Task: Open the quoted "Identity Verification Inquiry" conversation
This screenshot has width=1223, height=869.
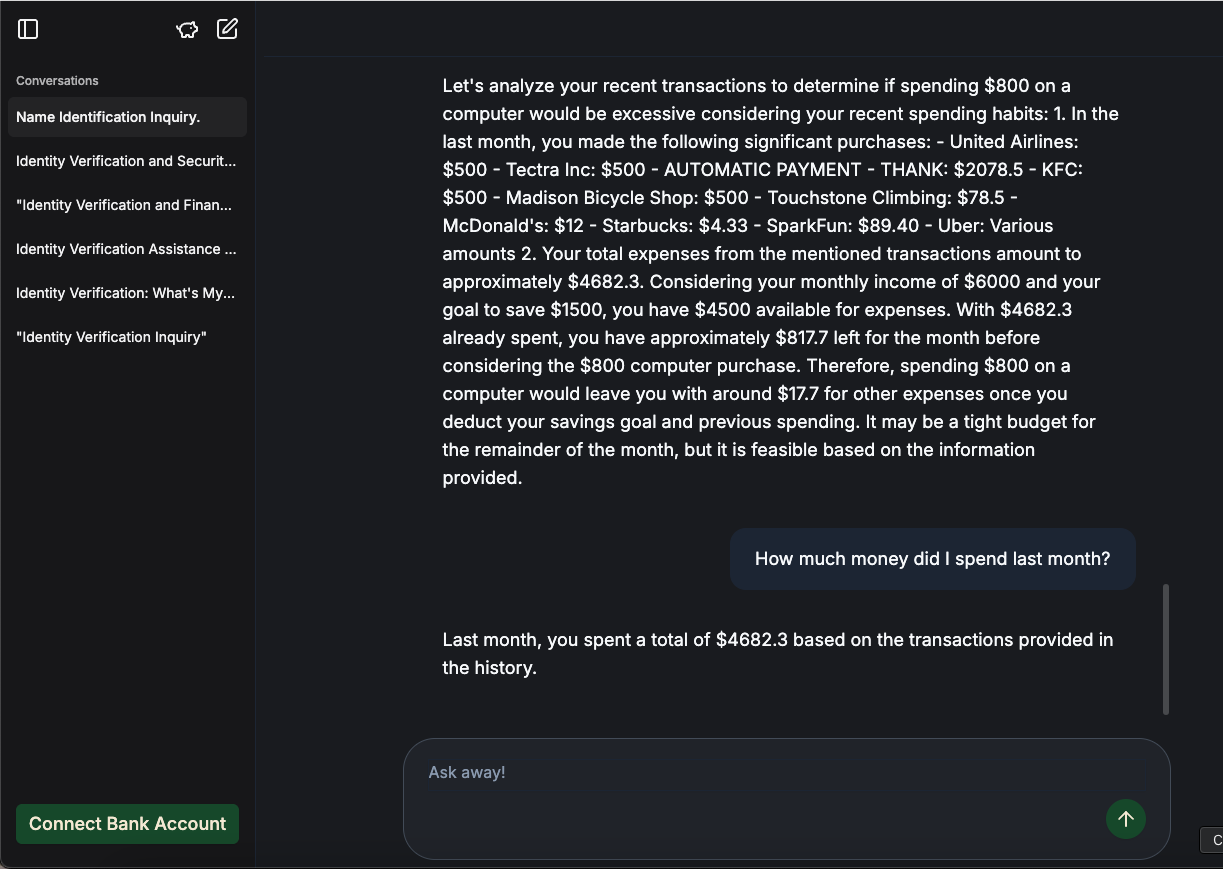Action: (x=127, y=337)
